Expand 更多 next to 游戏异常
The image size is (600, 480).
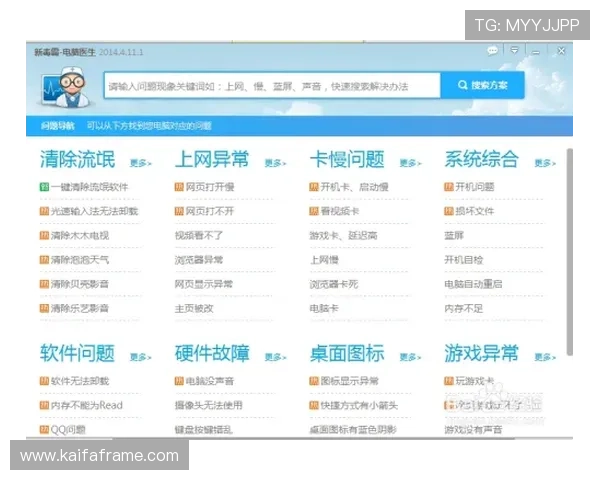tap(545, 357)
